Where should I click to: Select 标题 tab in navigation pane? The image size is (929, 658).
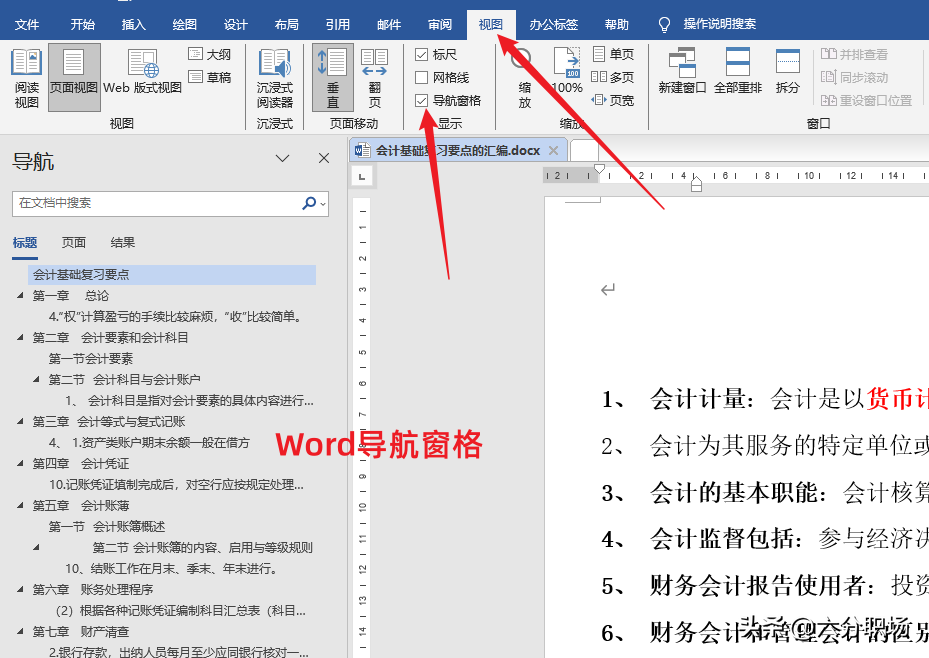pos(25,243)
